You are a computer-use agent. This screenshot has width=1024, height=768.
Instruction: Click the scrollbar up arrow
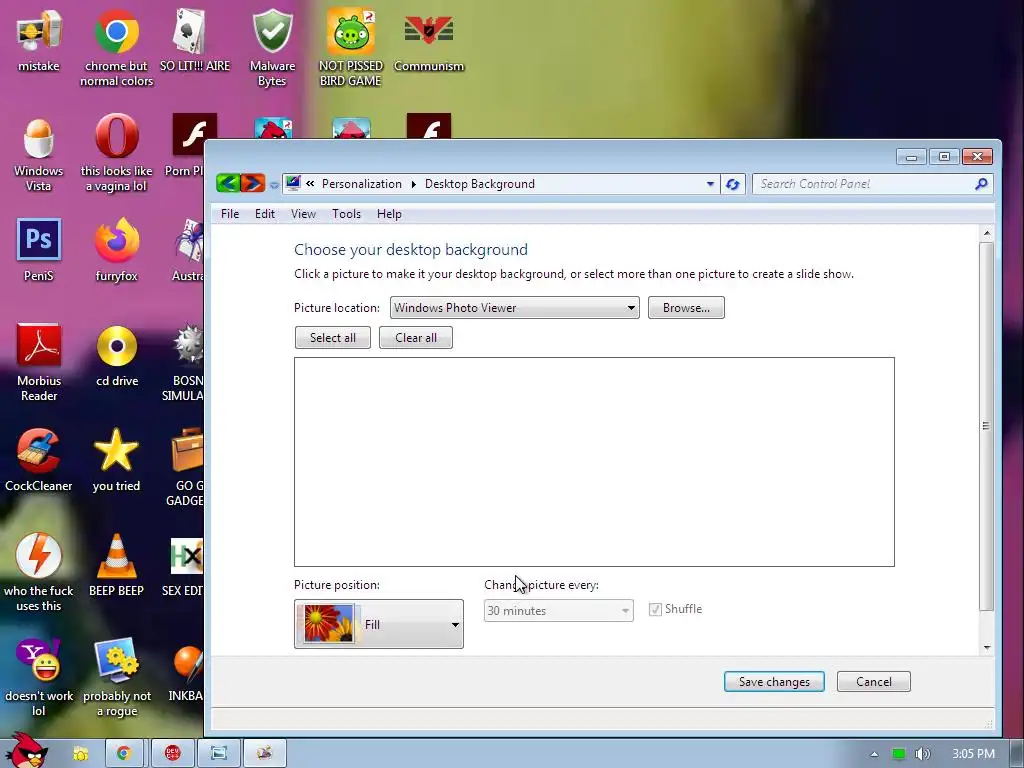987,233
